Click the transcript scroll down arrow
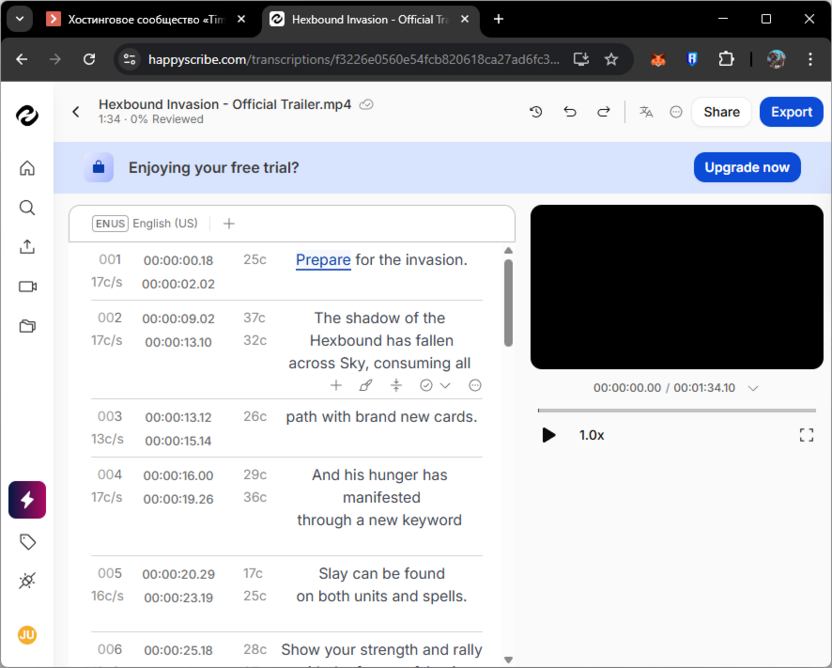Image resolution: width=832 pixels, height=668 pixels. (x=508, y=660)
